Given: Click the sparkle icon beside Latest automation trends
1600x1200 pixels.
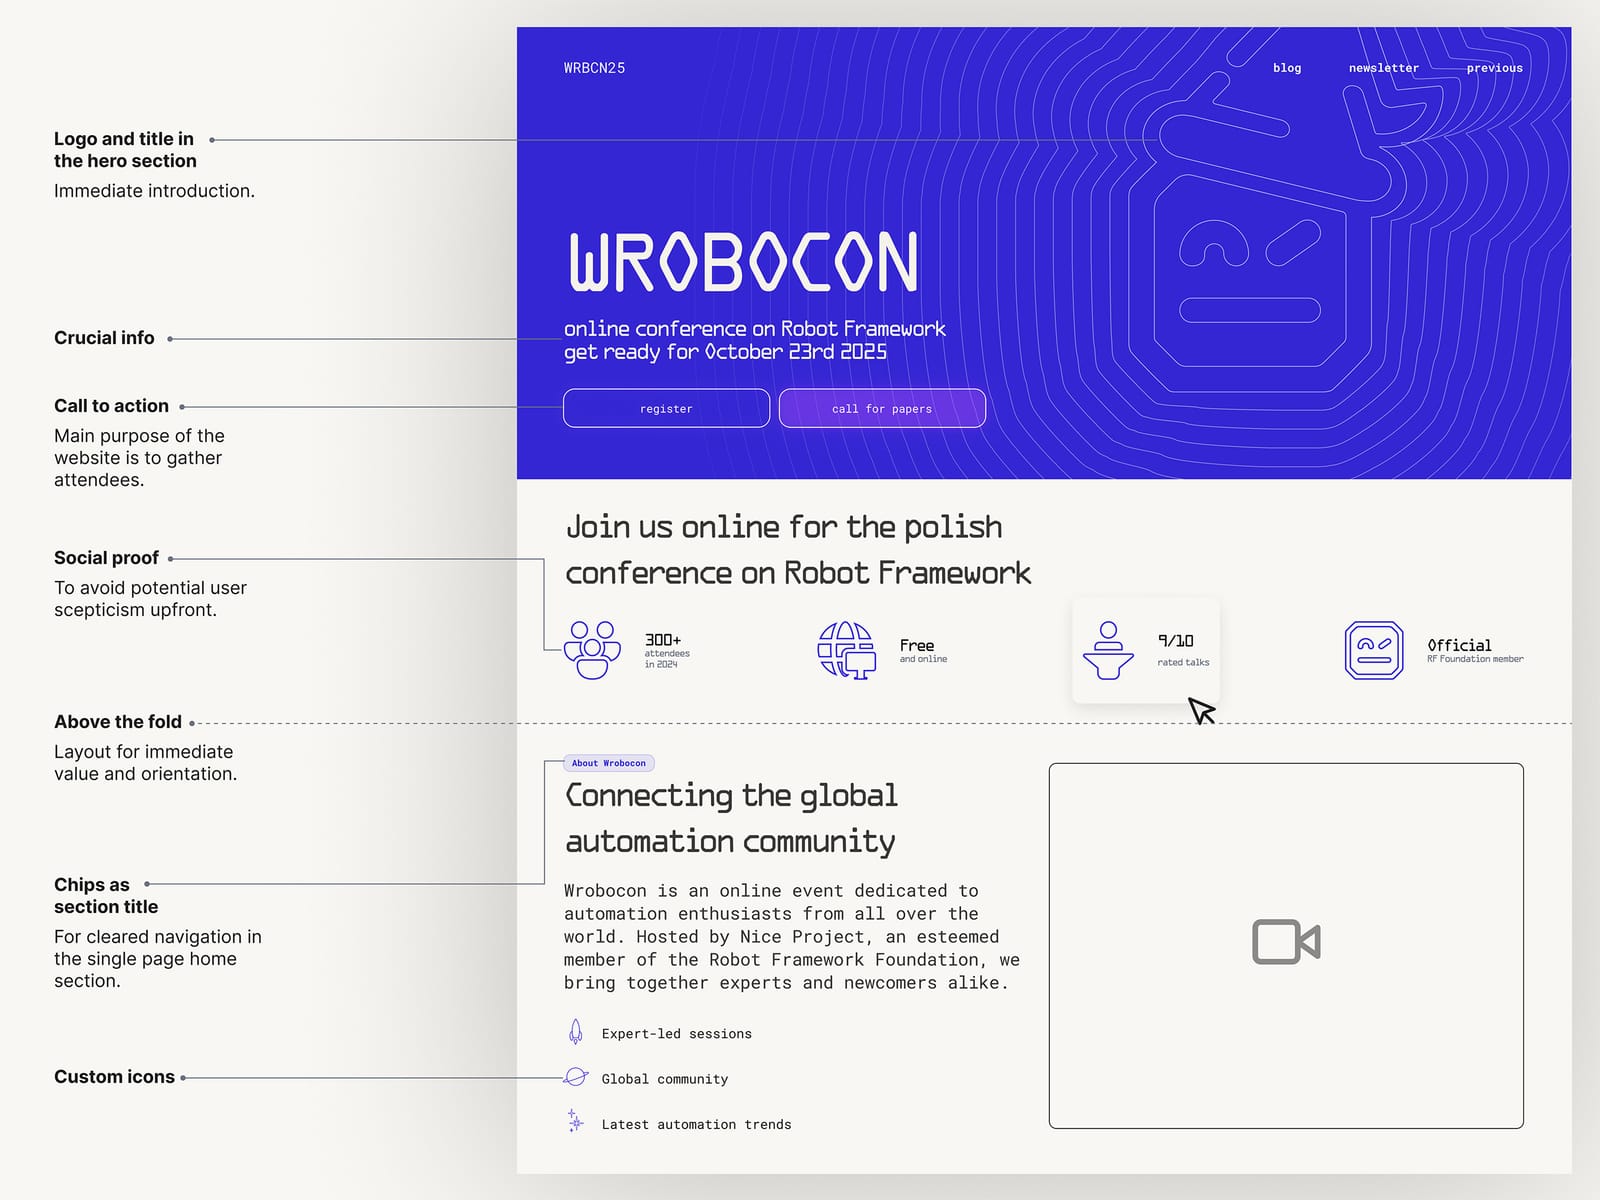Looking at the screenshot, I should pos(575,1121).
